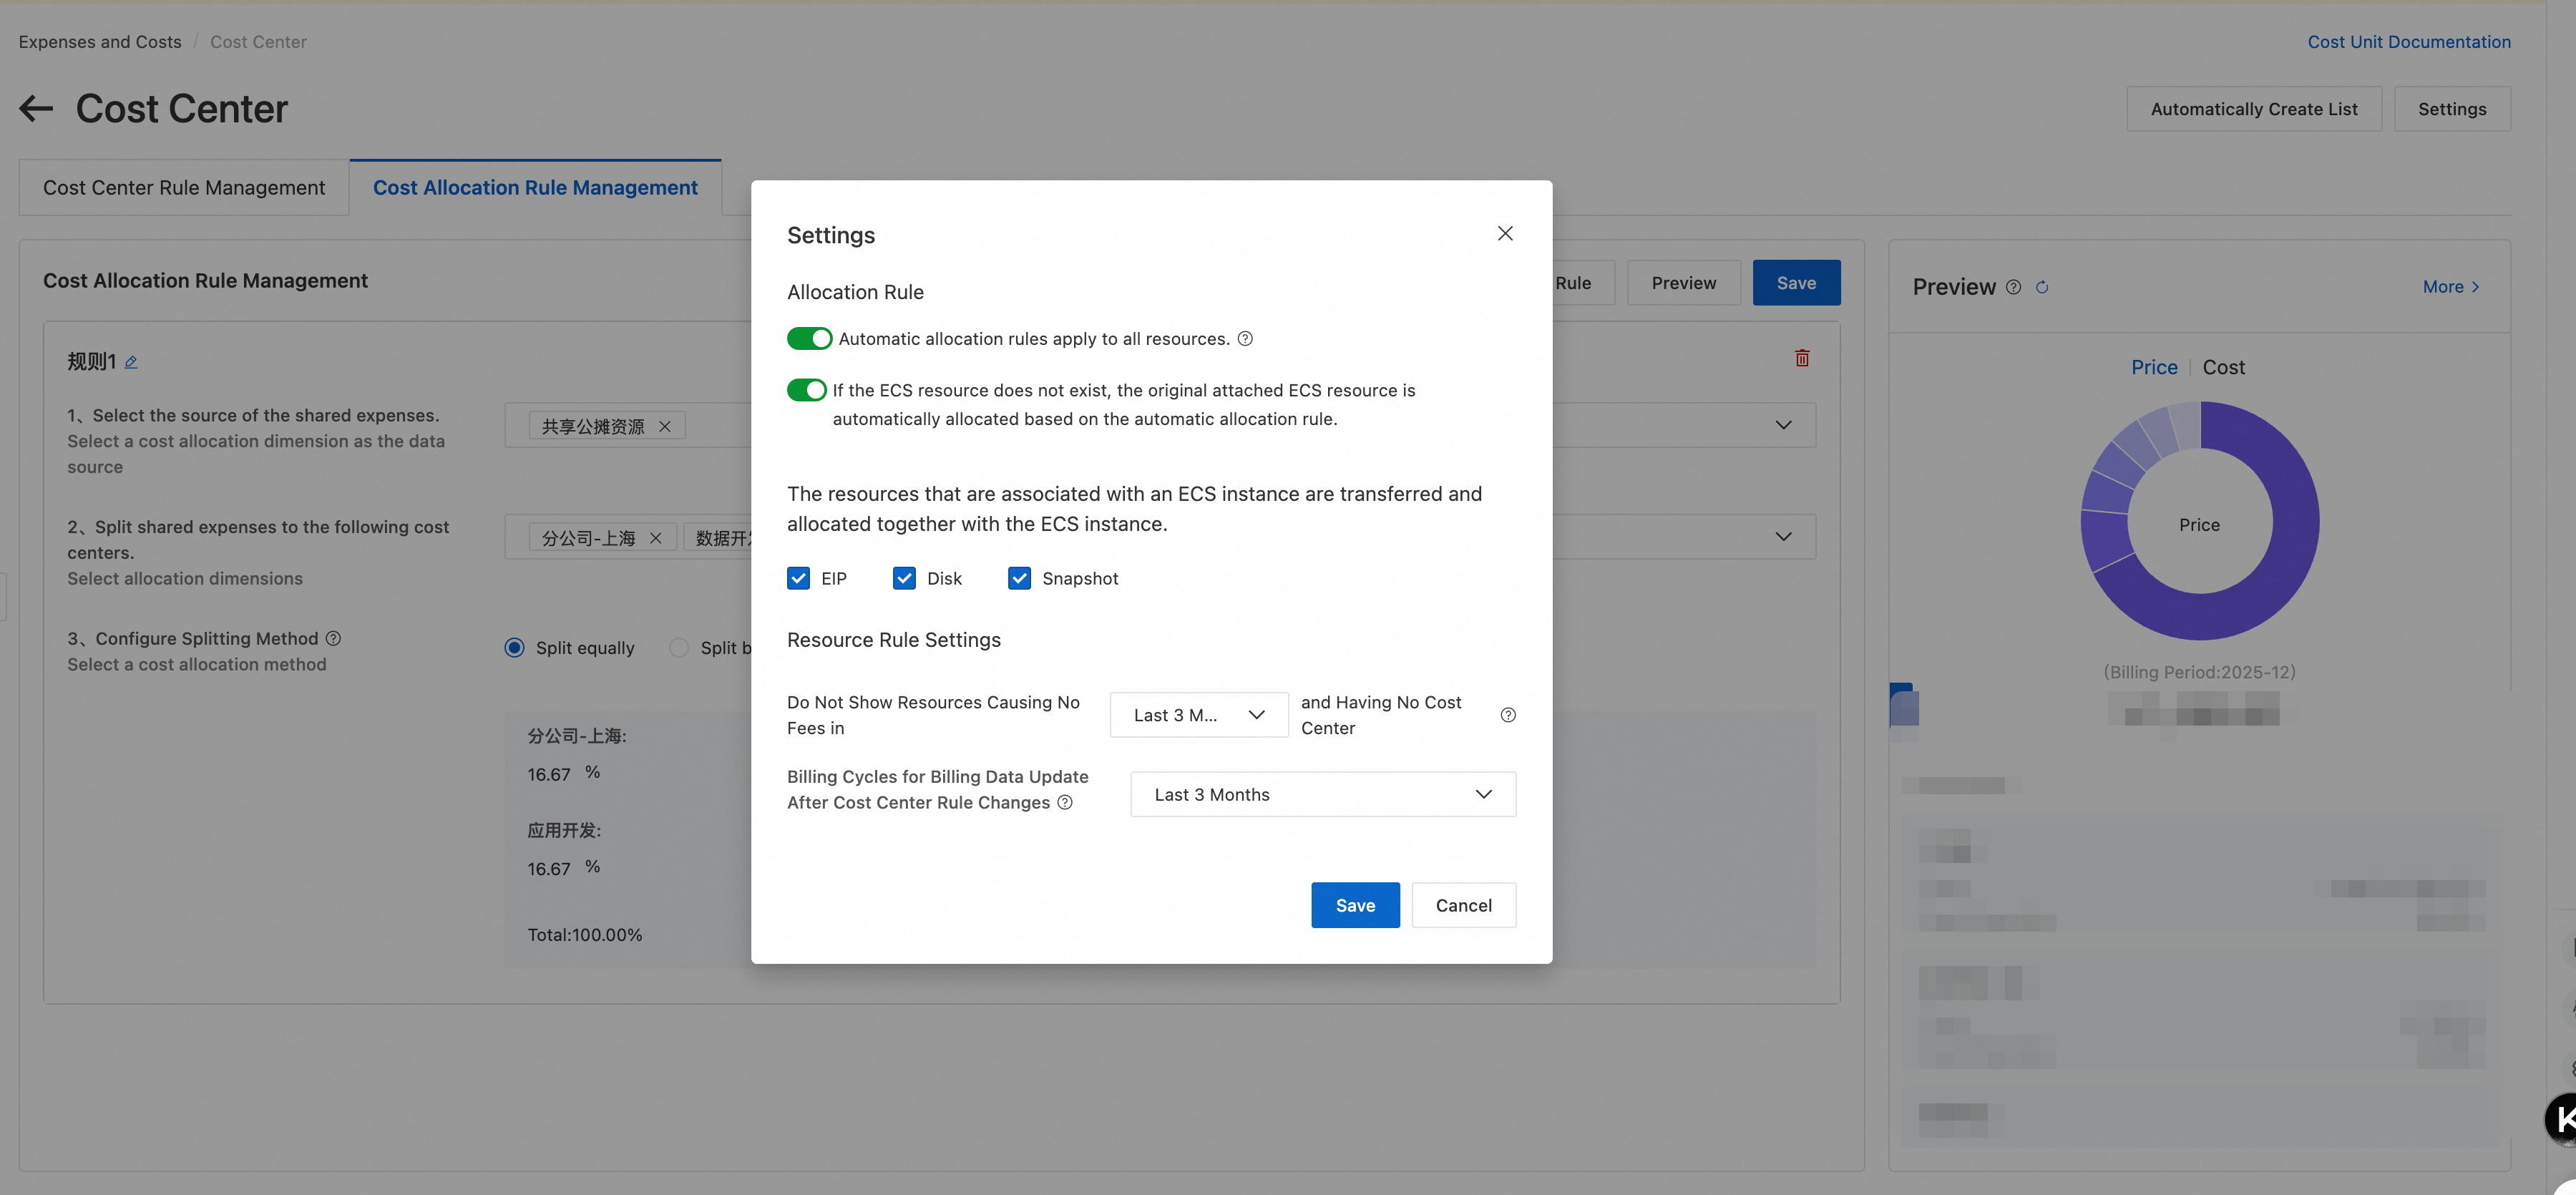Open the Last 3 Months billing cycles dropdown

pyautogui.click(x=1322, y=794)
